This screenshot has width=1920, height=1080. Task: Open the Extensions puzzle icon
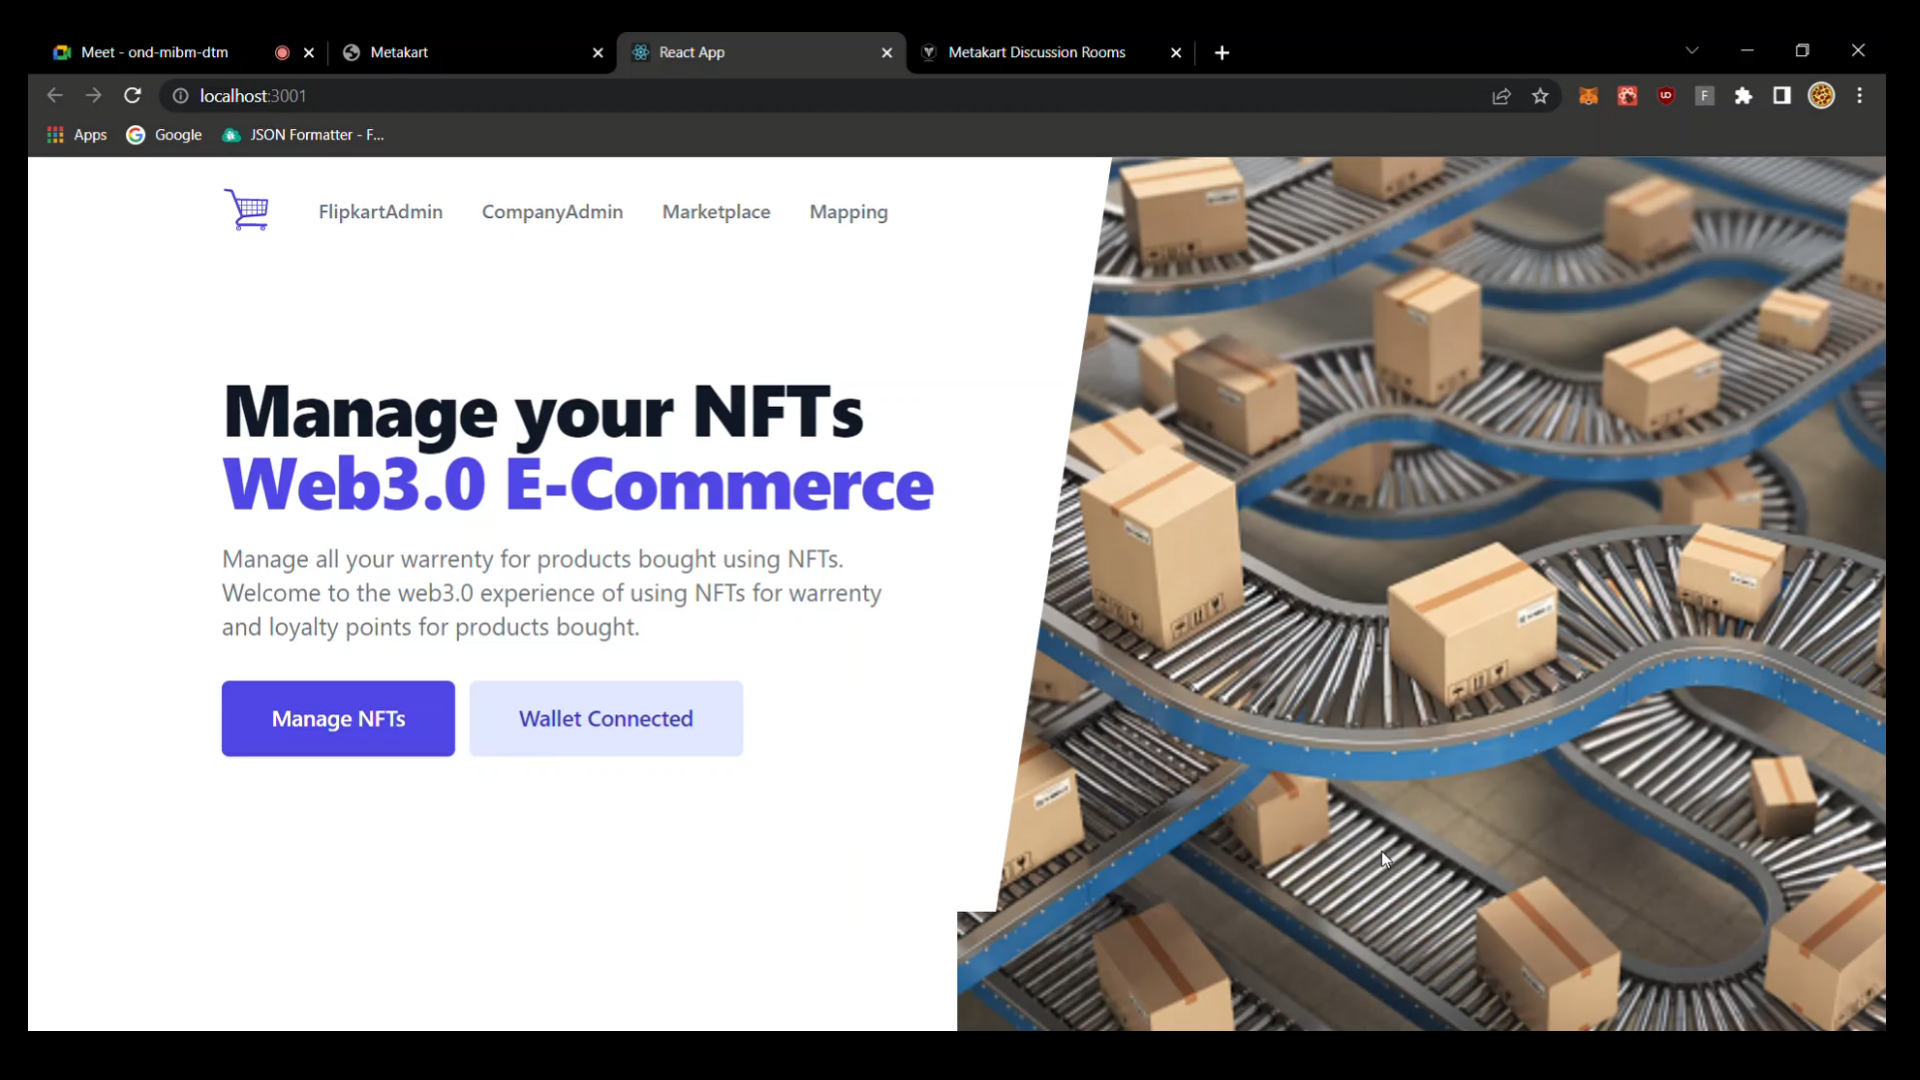pyautogui.click(x=1743, y=96)
